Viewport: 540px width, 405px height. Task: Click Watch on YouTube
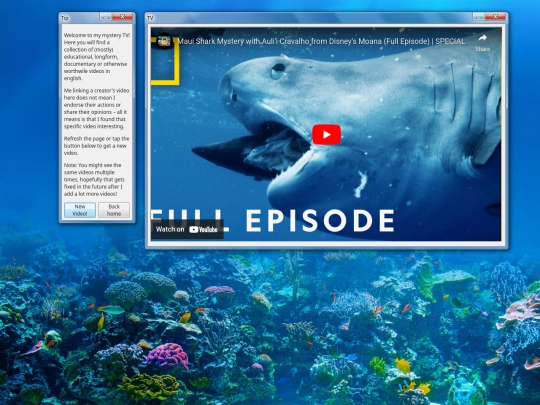pyautogui.click(x=187, y=229)
